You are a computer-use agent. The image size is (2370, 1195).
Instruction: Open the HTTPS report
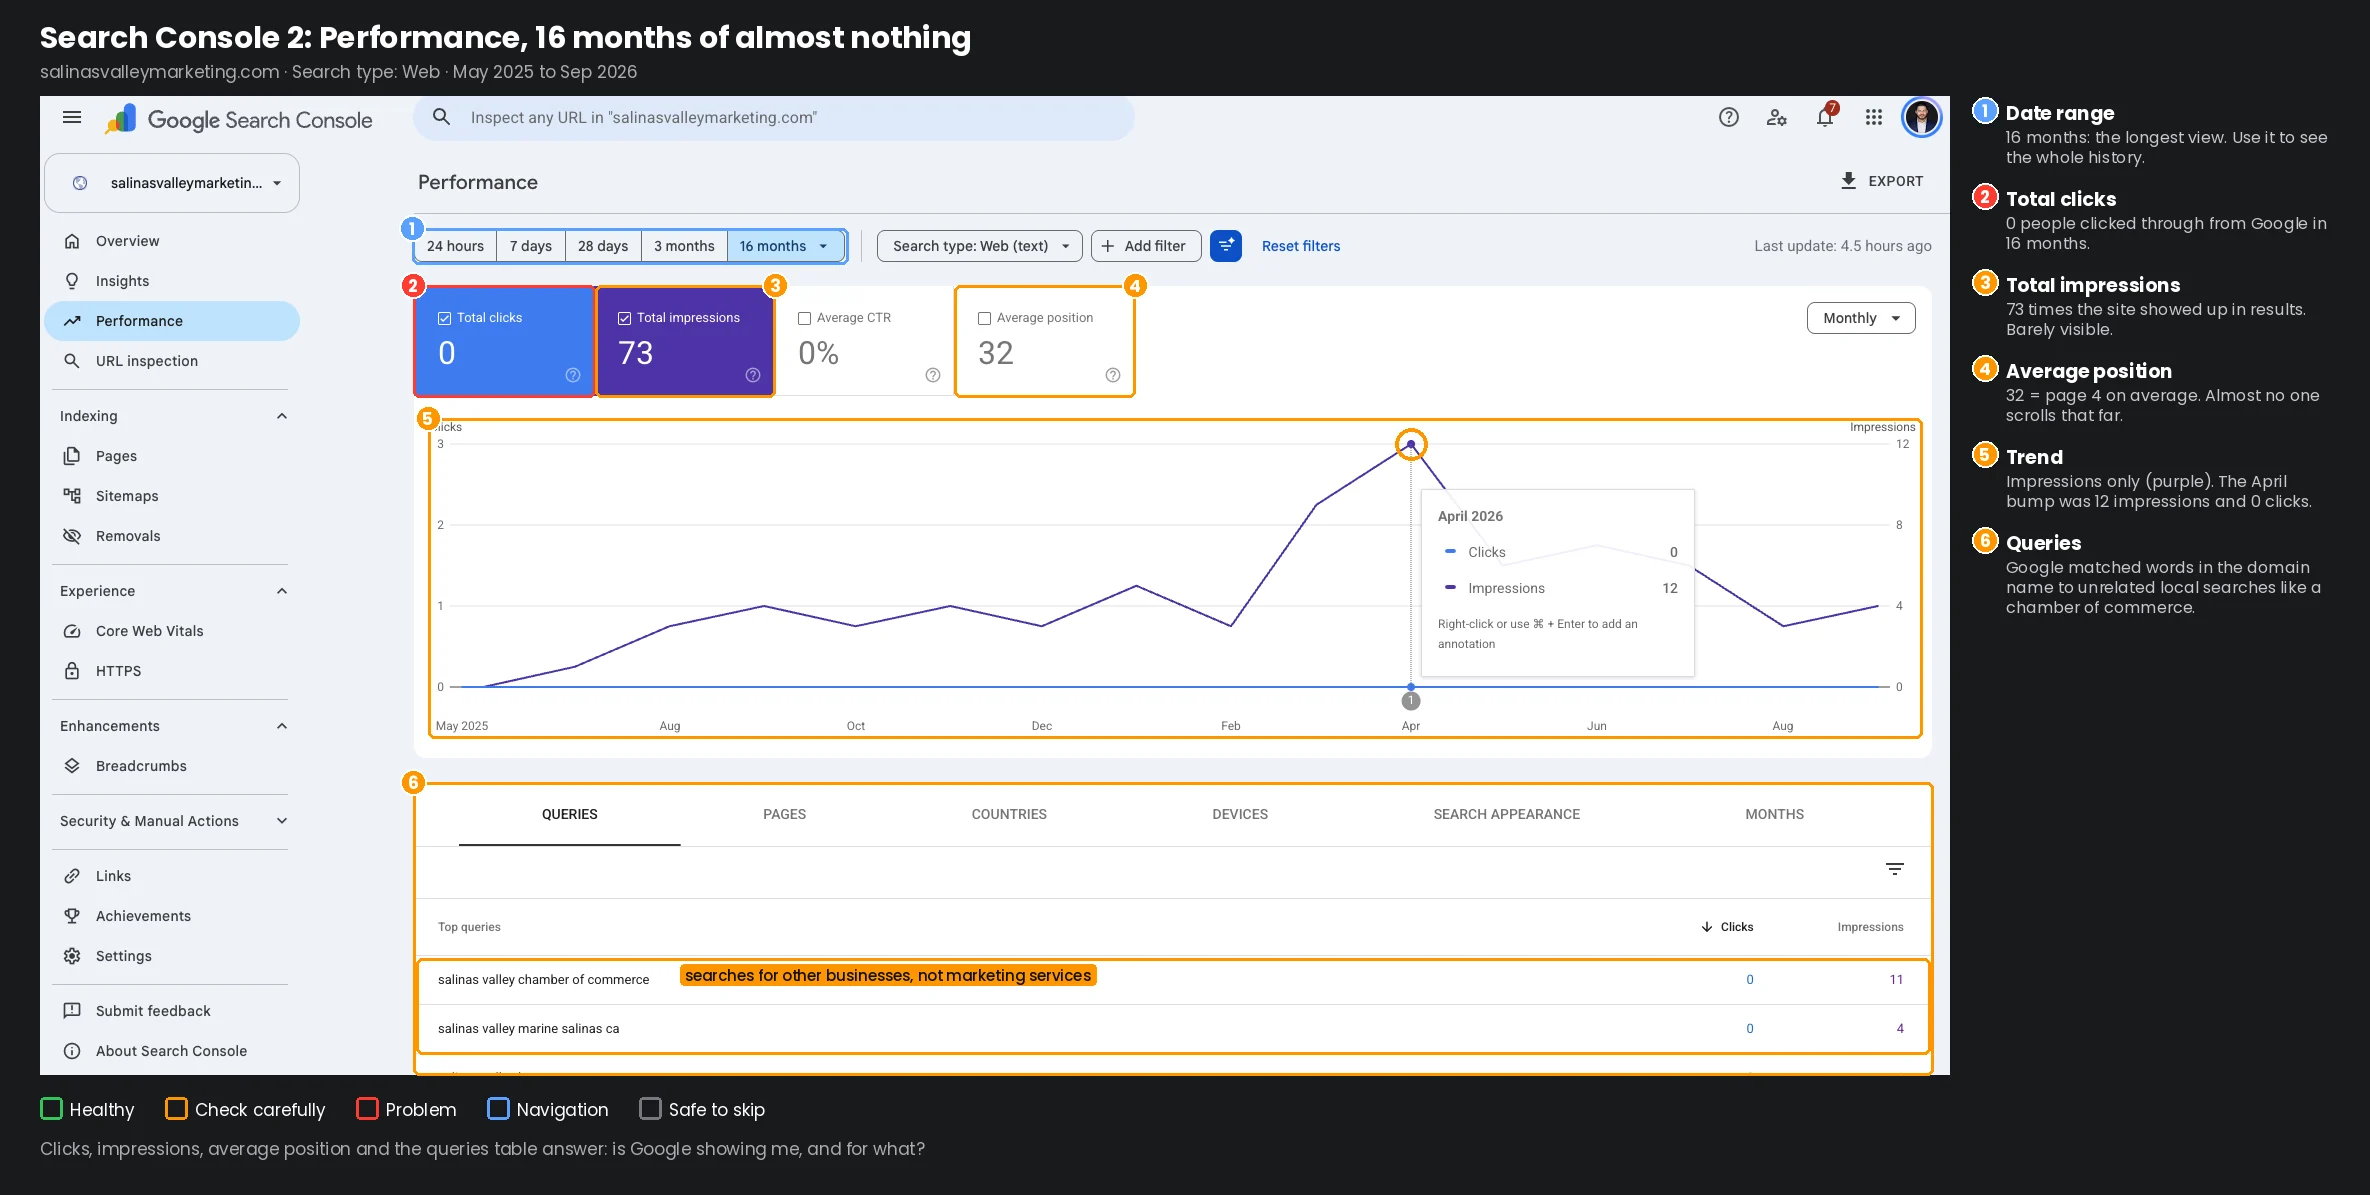[172, 671]
